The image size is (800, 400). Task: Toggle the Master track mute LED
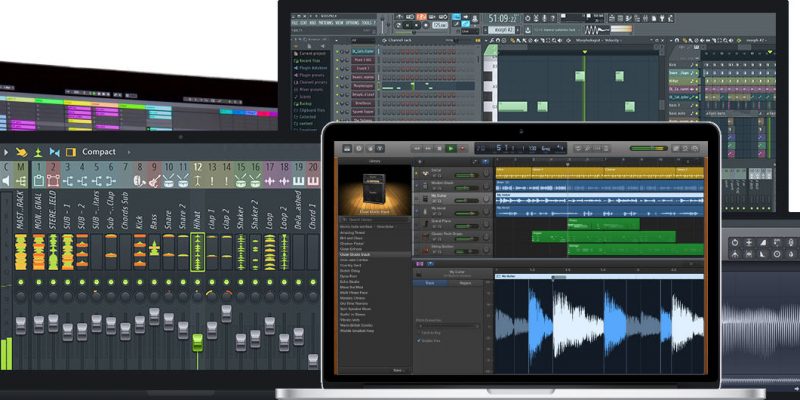(x=20, y=282)
